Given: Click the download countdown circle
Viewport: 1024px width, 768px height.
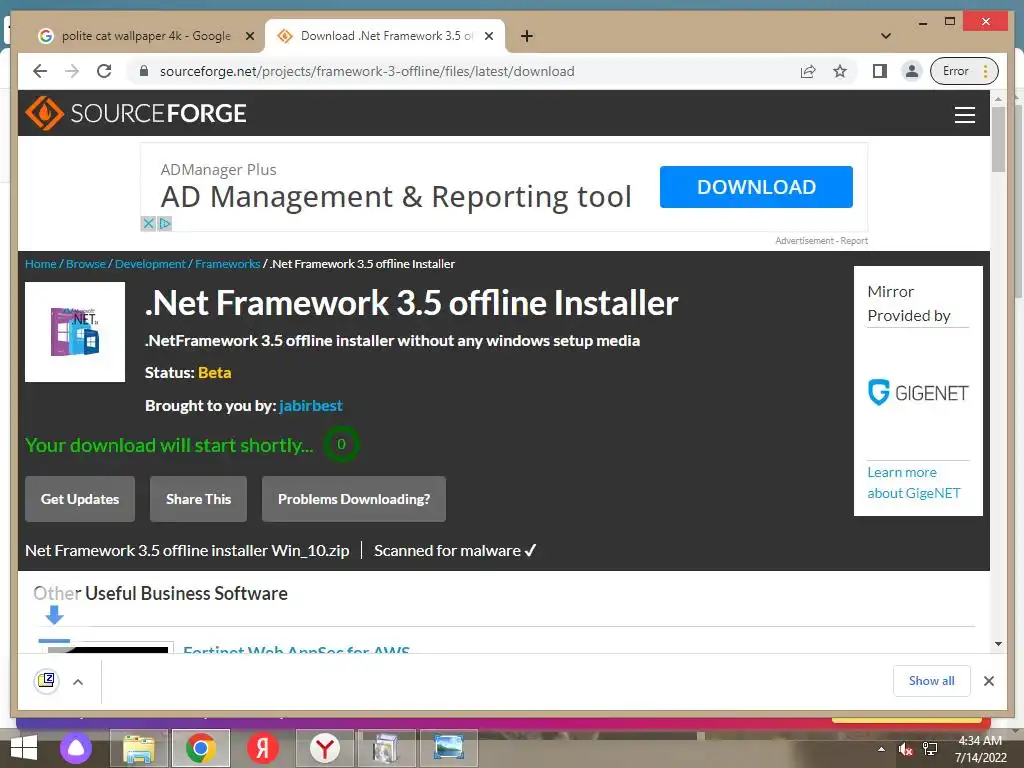Looking at the screenshot, I should click(341, 444).
